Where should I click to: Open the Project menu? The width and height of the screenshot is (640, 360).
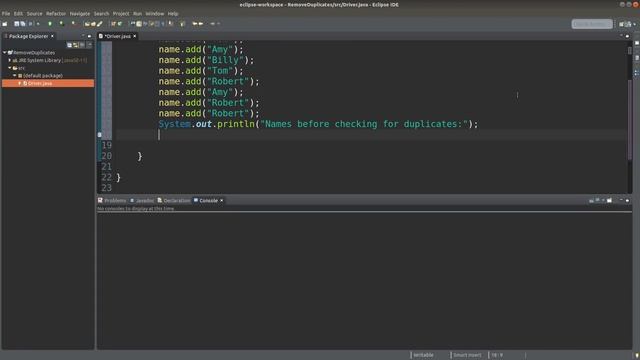click(x=121, y=13)
